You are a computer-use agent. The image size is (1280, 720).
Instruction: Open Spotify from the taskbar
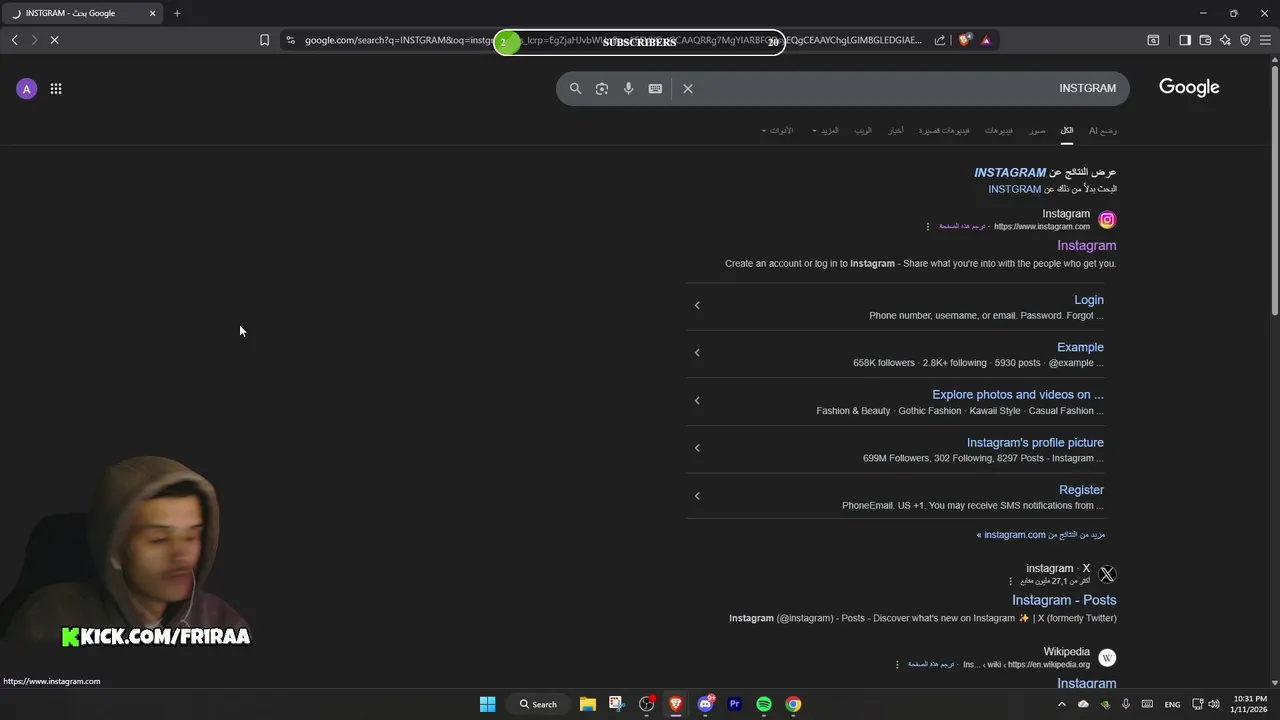coord(764,704)
